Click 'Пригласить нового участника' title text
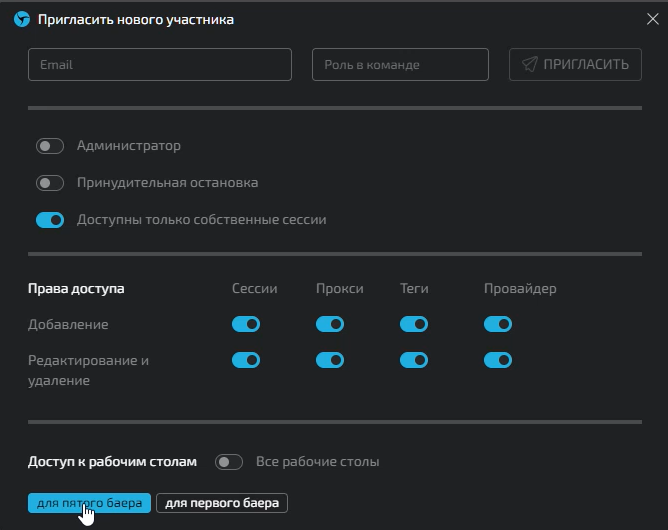This screenshot has width=668, height=530. point(136,20)
